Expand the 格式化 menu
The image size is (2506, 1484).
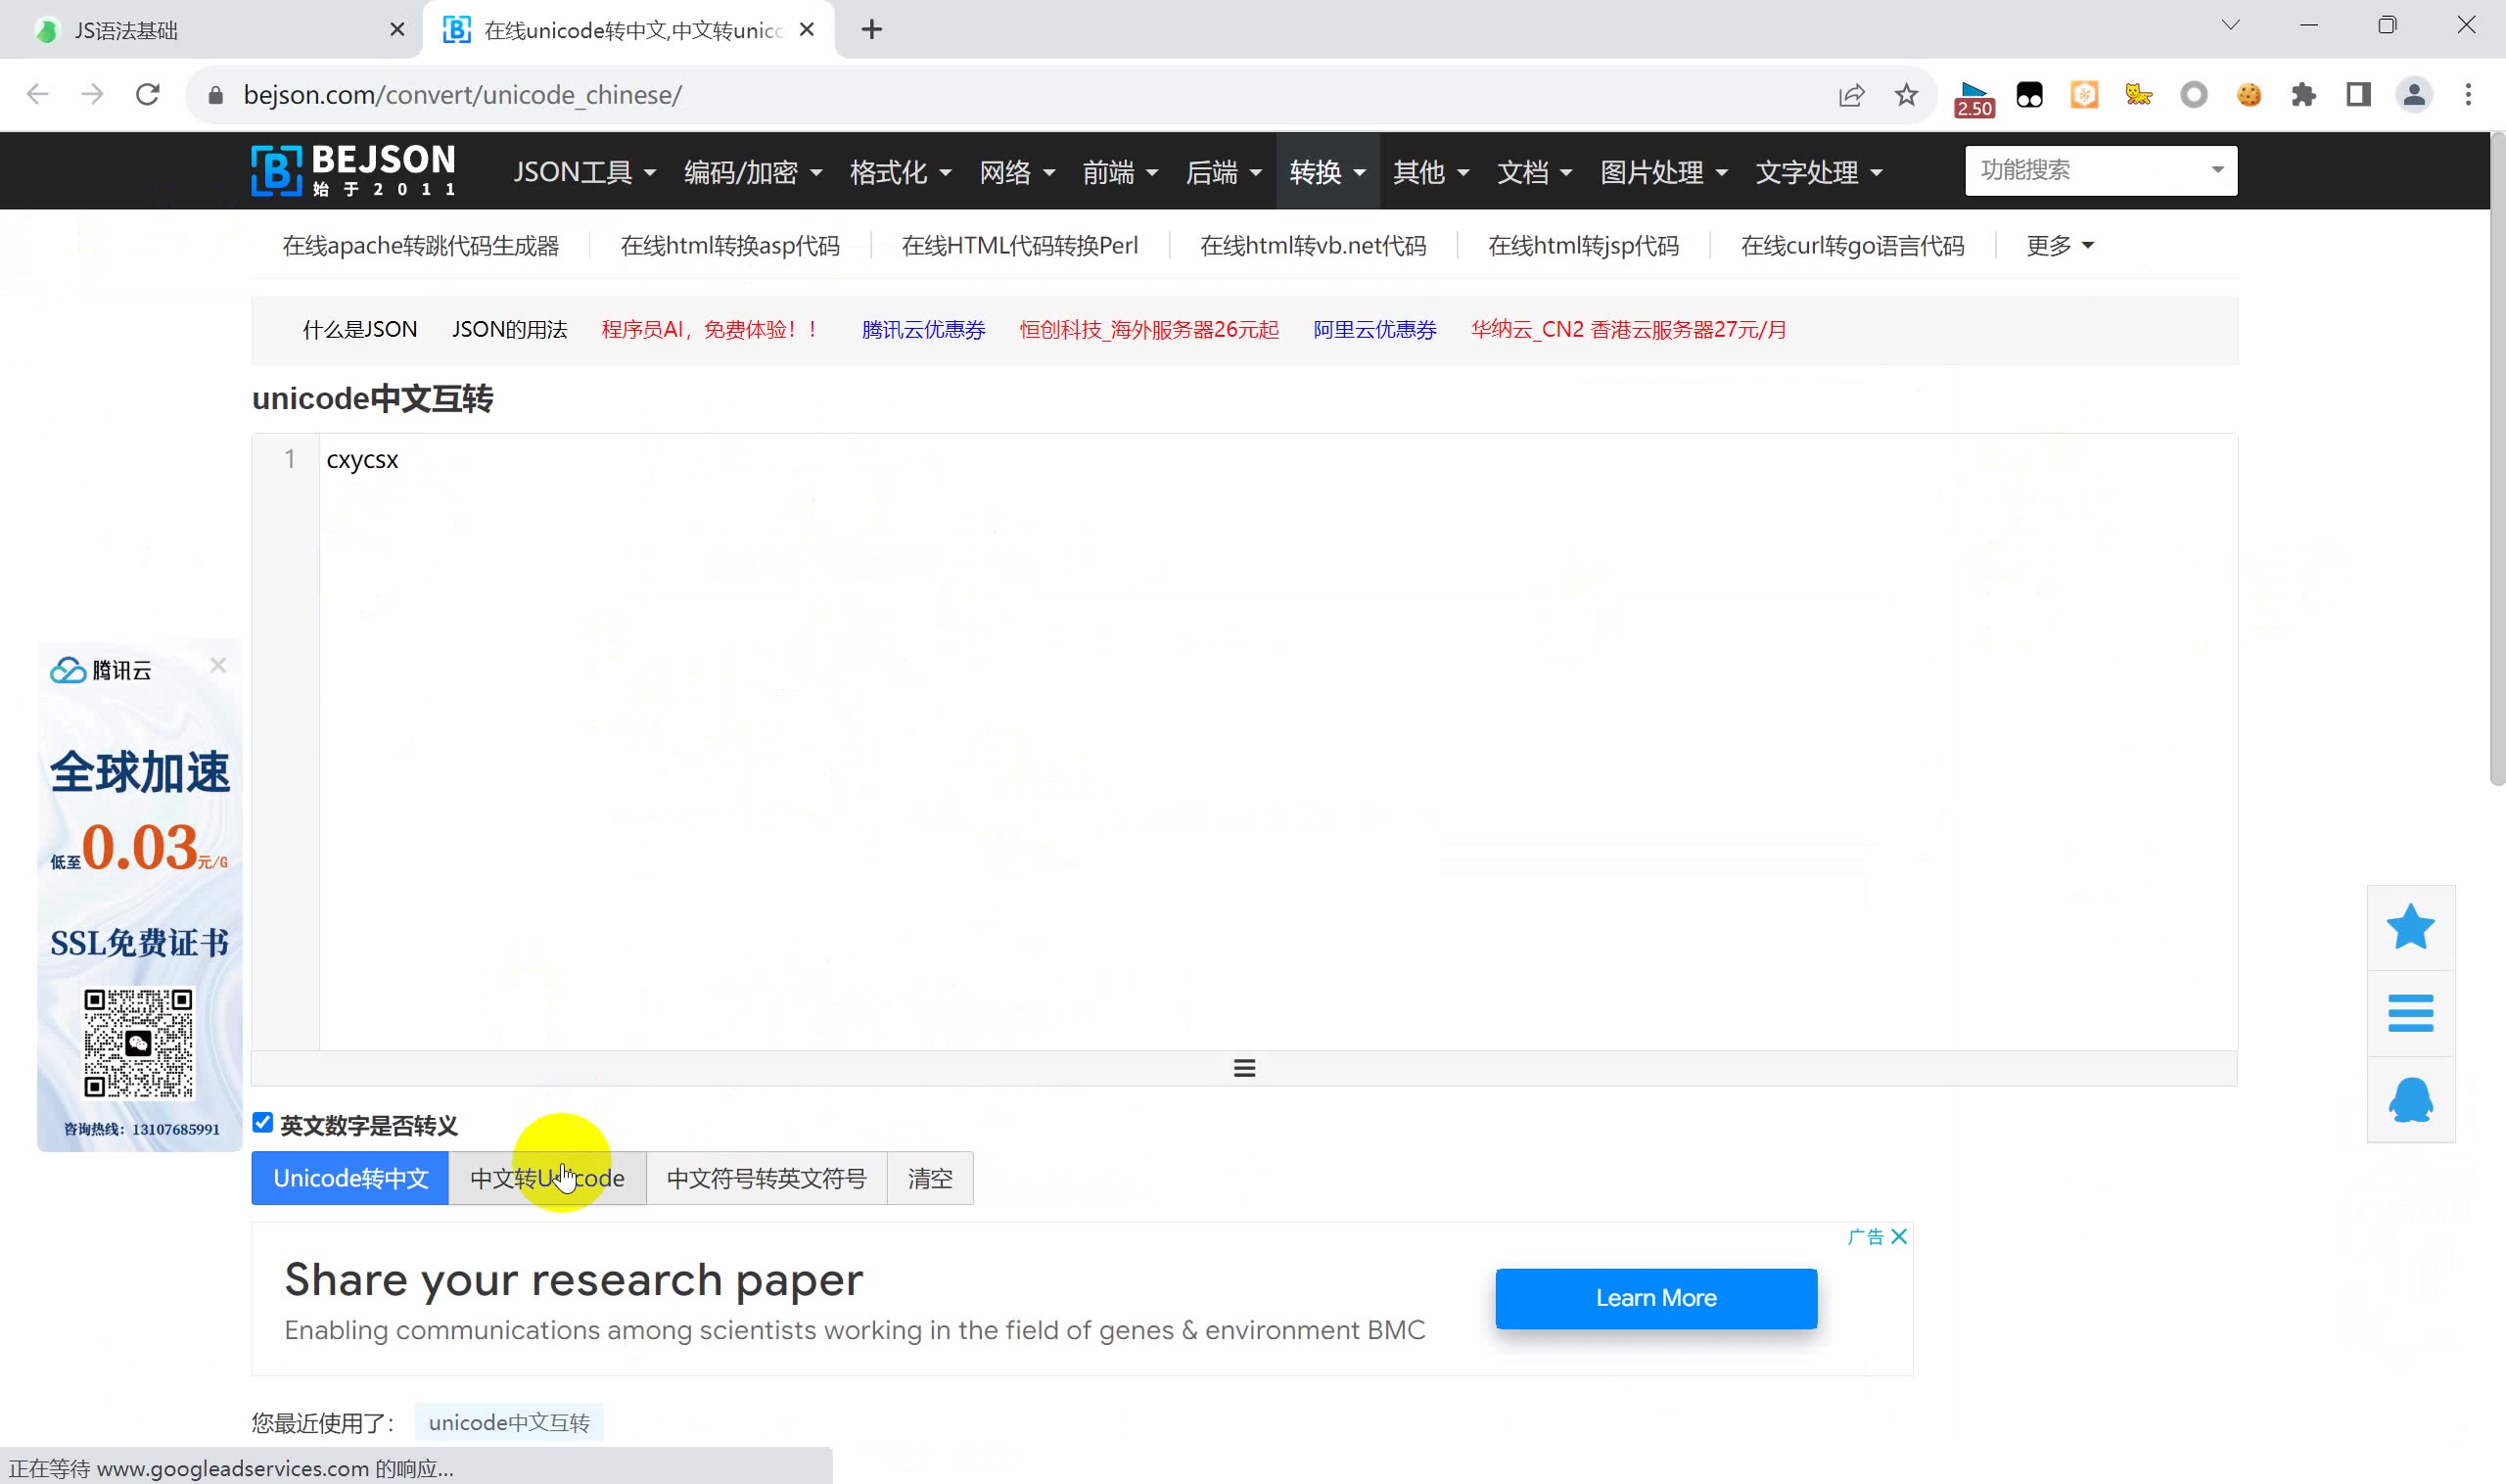900,172
